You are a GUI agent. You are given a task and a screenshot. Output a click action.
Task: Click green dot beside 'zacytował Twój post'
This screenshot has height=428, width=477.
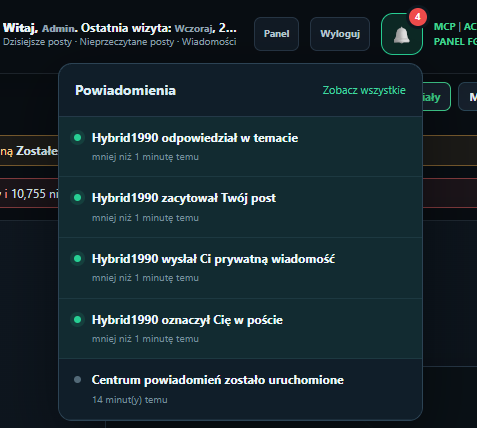pos(78,198)
